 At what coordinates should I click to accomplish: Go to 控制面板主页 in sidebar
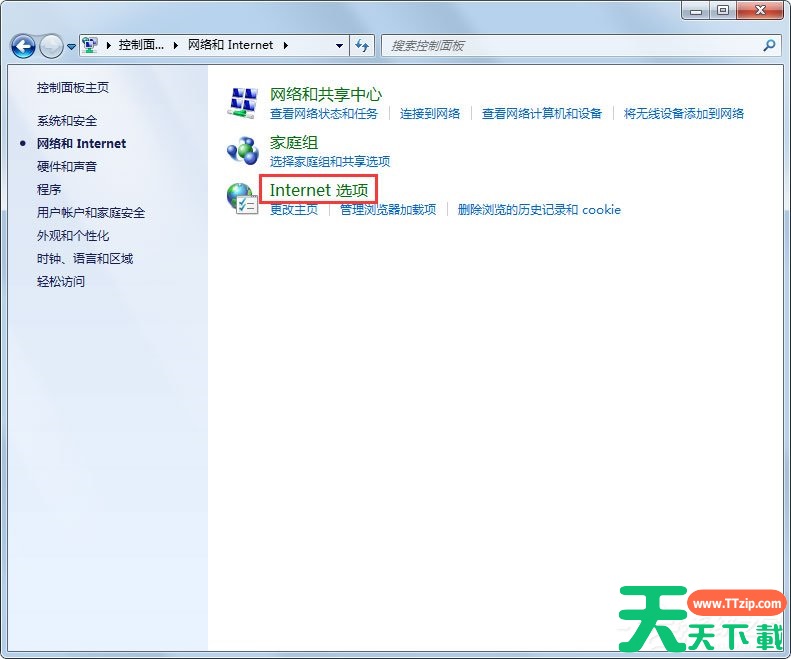73,88
